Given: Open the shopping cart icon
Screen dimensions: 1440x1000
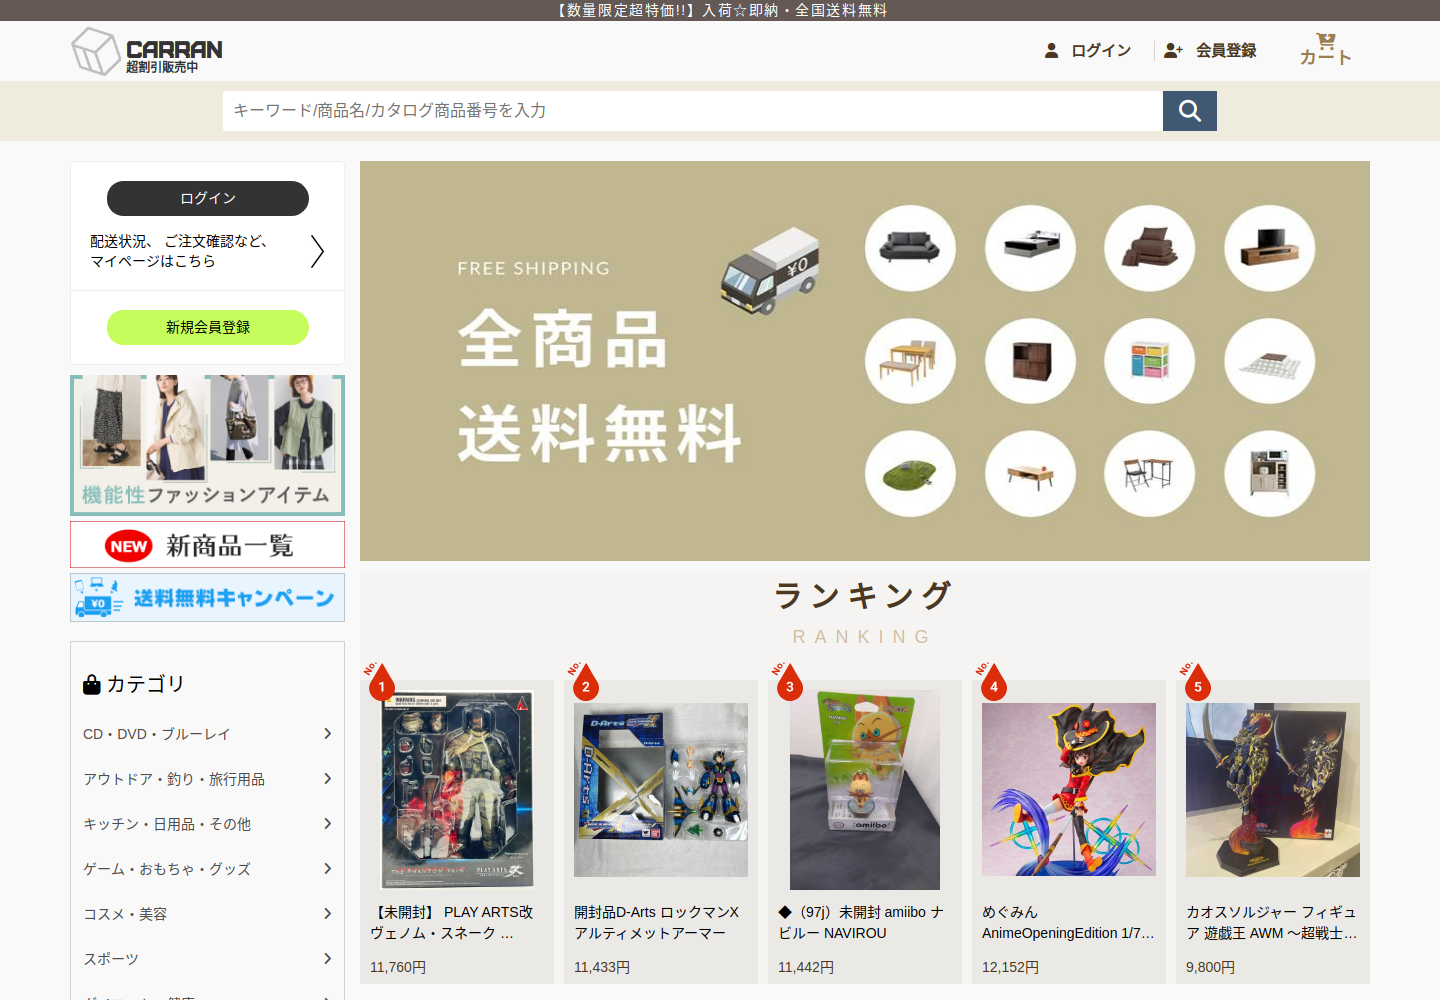Looking at the screenshot, I should [1325, 49].
